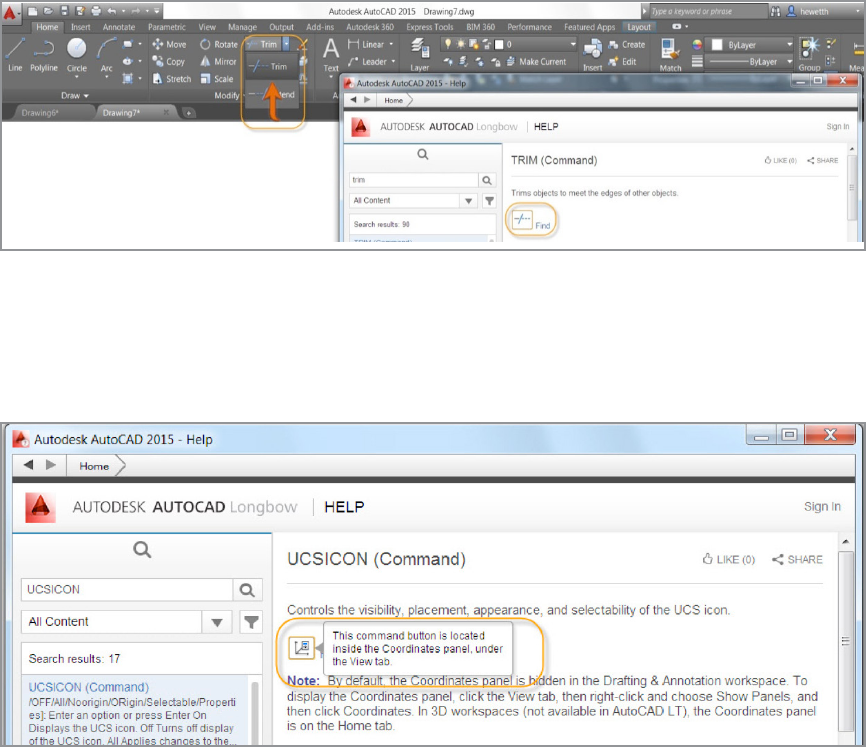Click the Text tool in Annotation panel
This screenshot has width=866, height=747.
coord(331,55)
